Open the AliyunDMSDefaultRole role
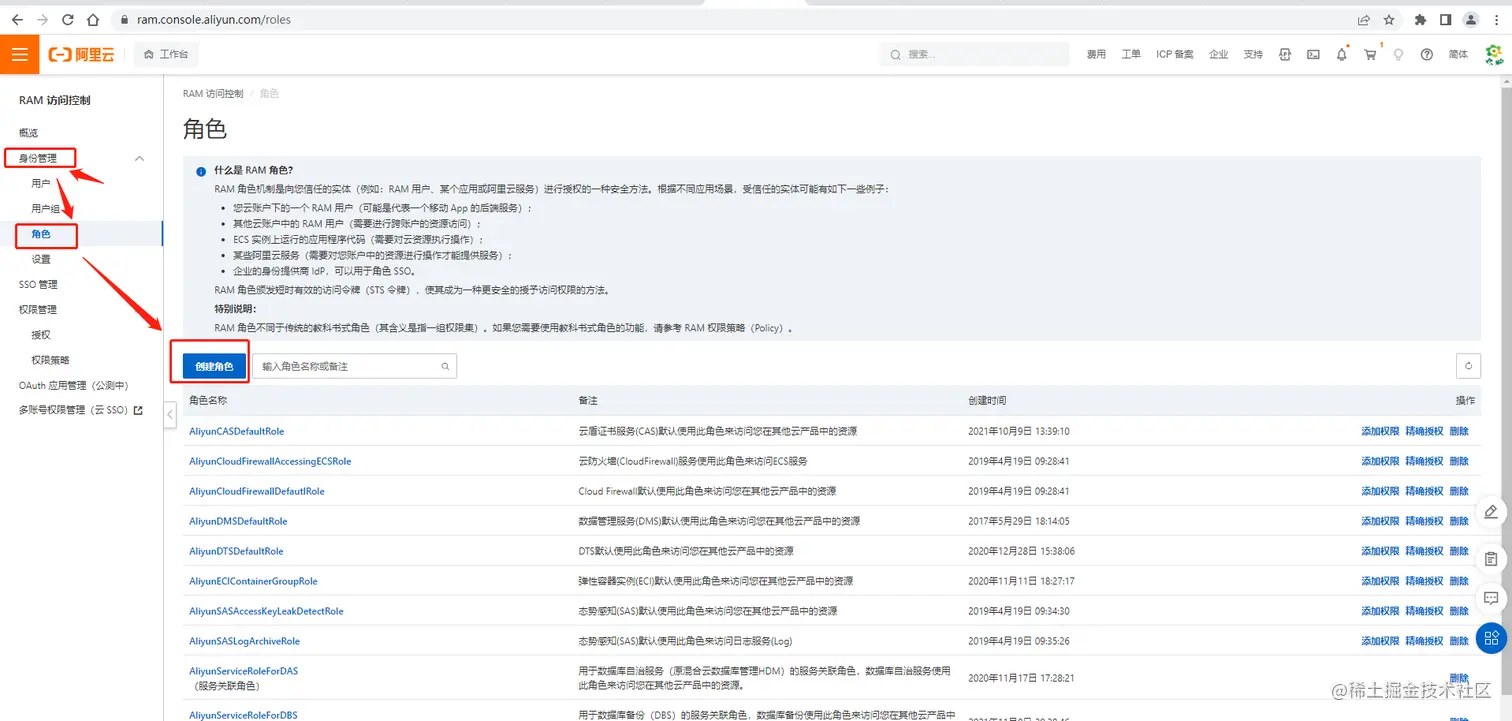The image size is (1512, 721). 238,521
